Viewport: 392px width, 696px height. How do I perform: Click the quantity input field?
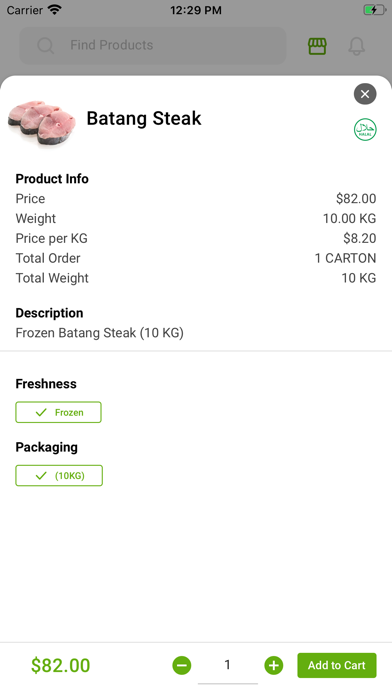228,665
